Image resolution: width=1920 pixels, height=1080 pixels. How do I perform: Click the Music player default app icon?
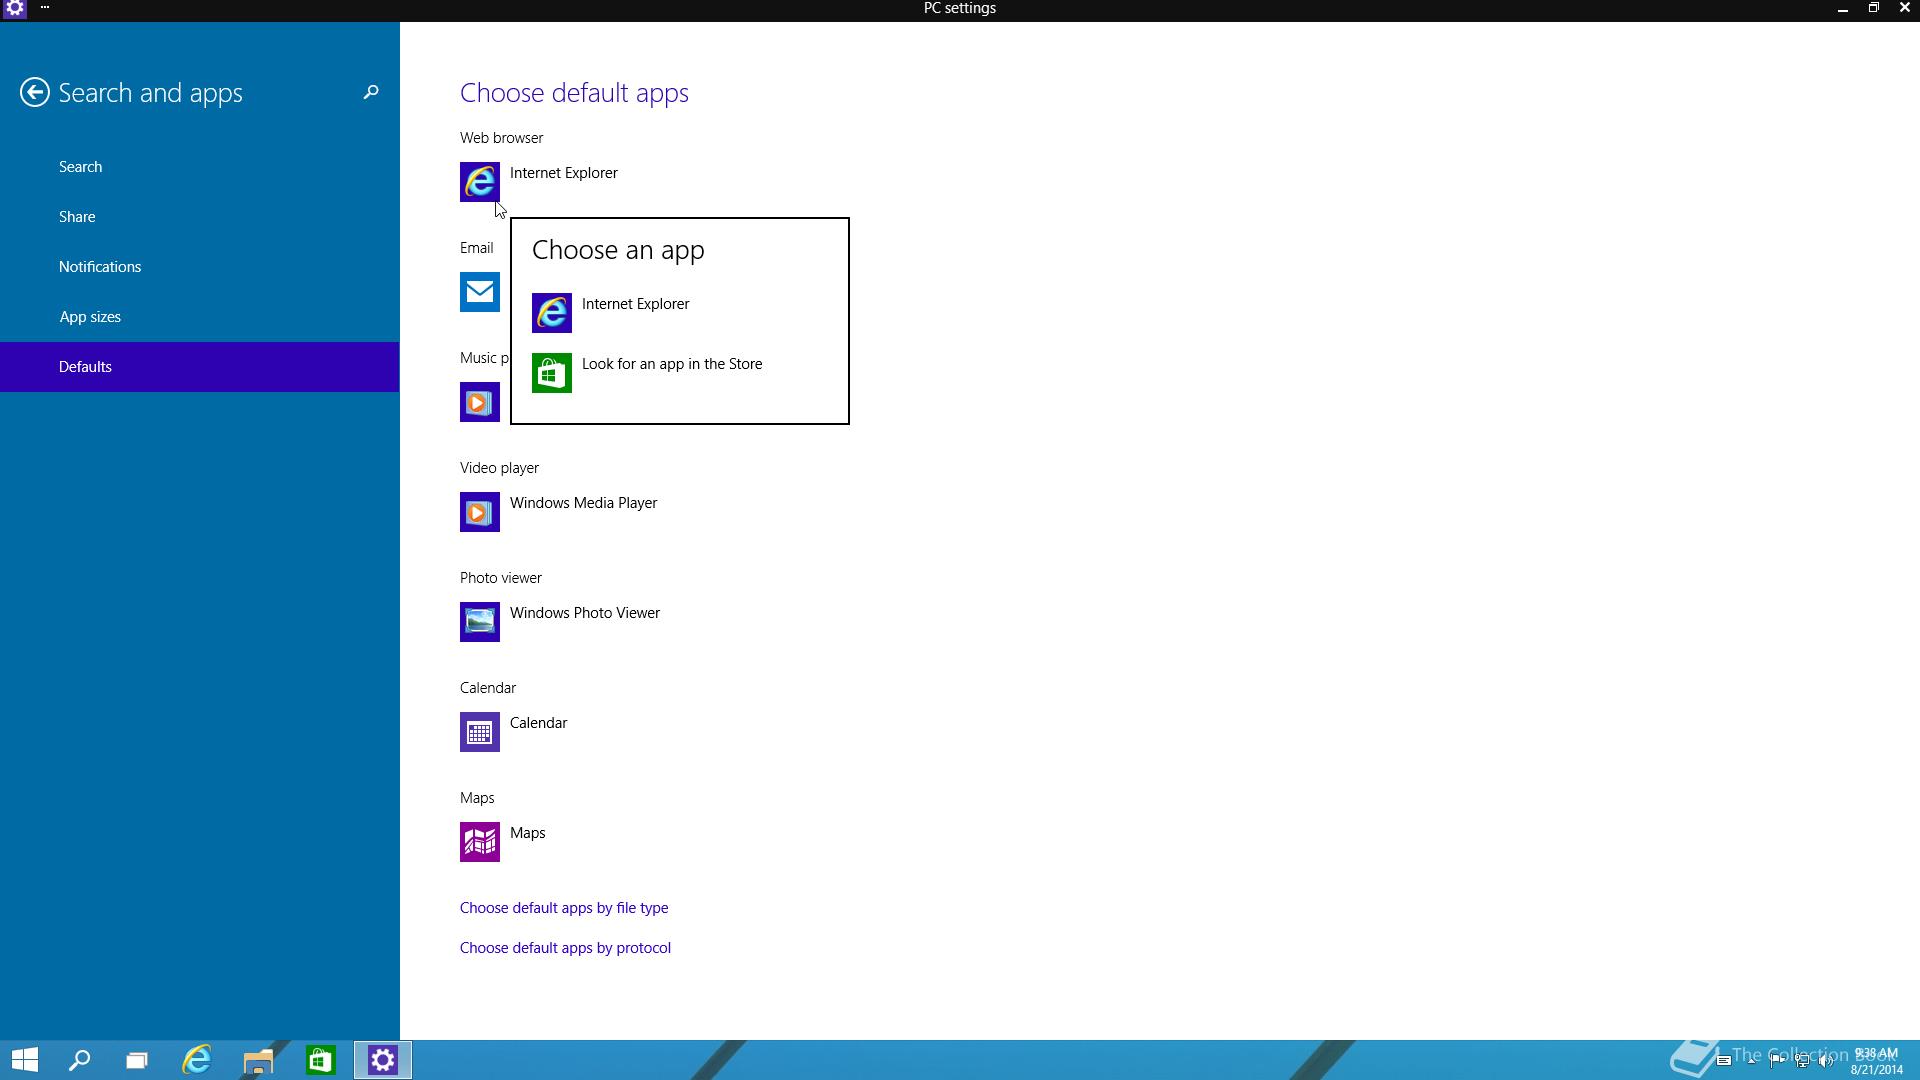[x=479, y=402]
